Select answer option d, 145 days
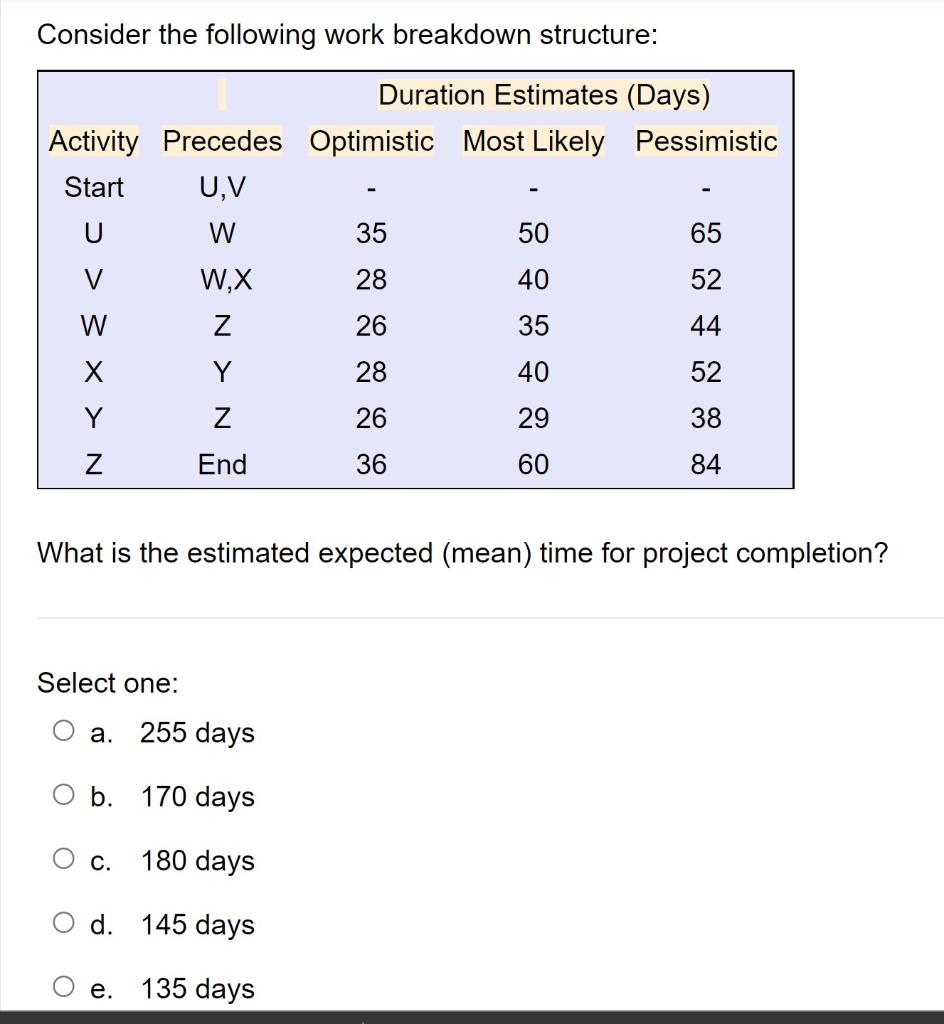This screenshot has width=944, height=1024. click(x=63, y=922)
